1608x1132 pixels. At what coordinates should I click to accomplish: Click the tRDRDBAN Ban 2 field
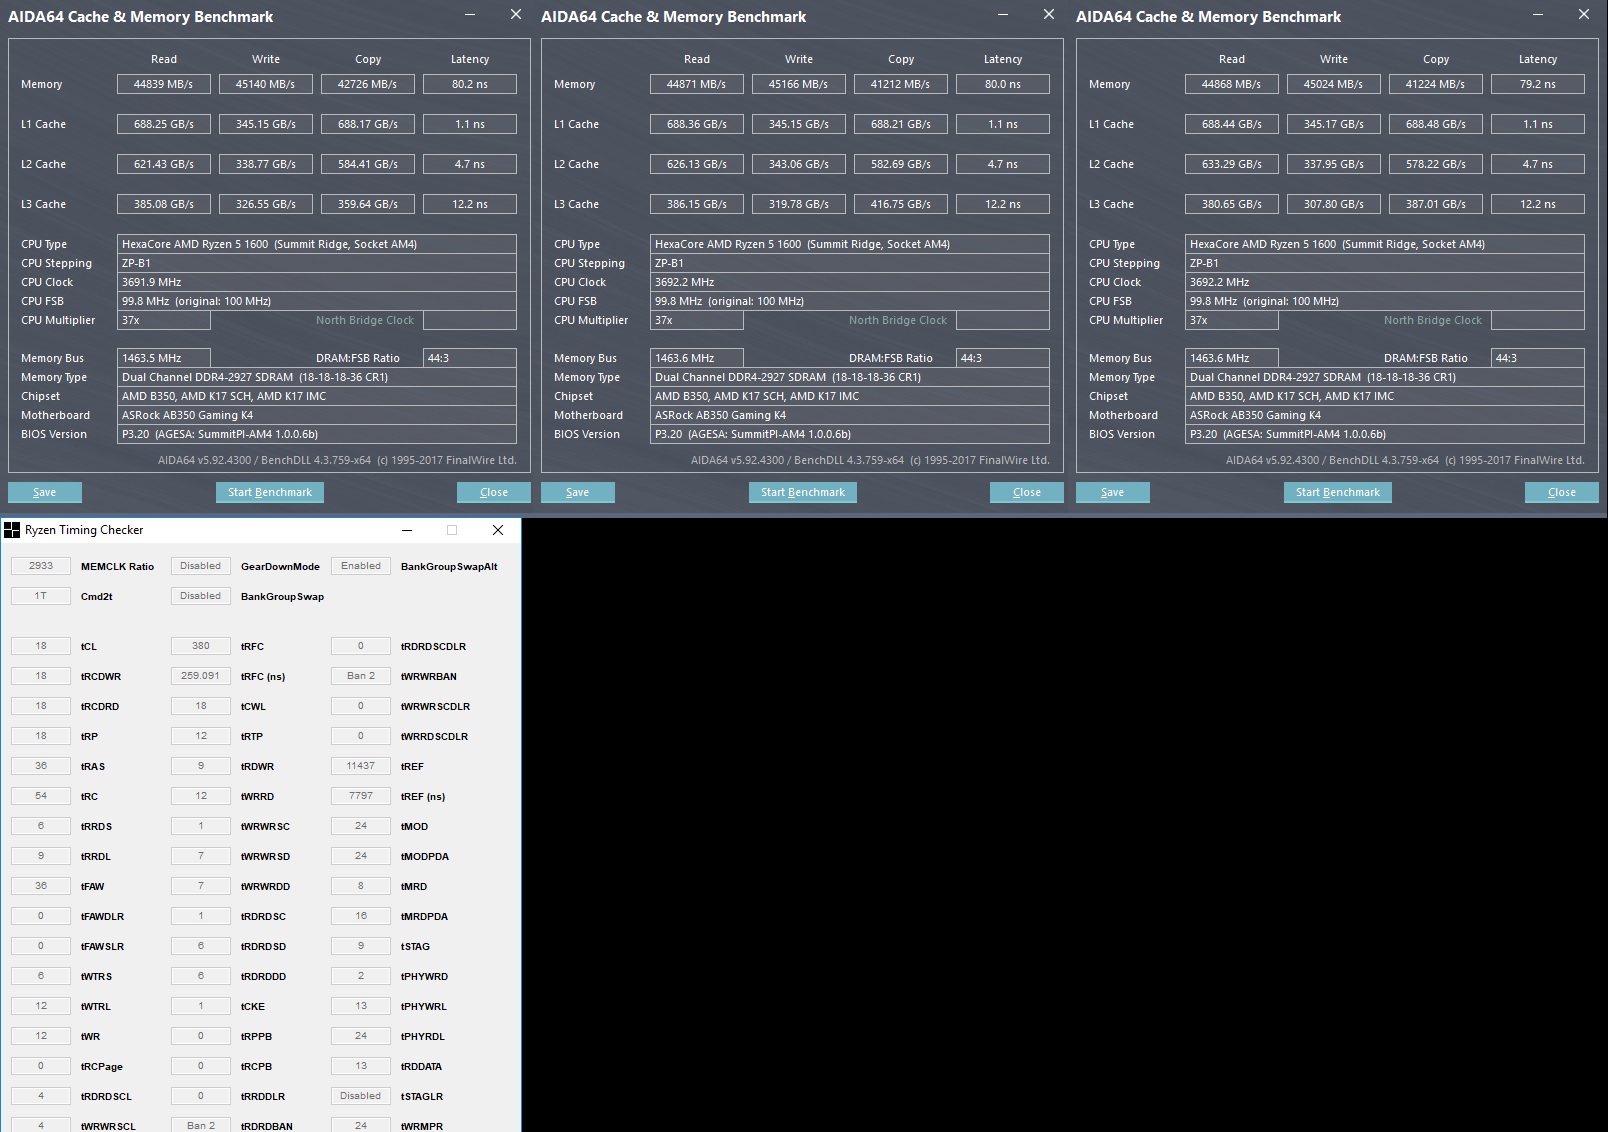pos(201,1126)
